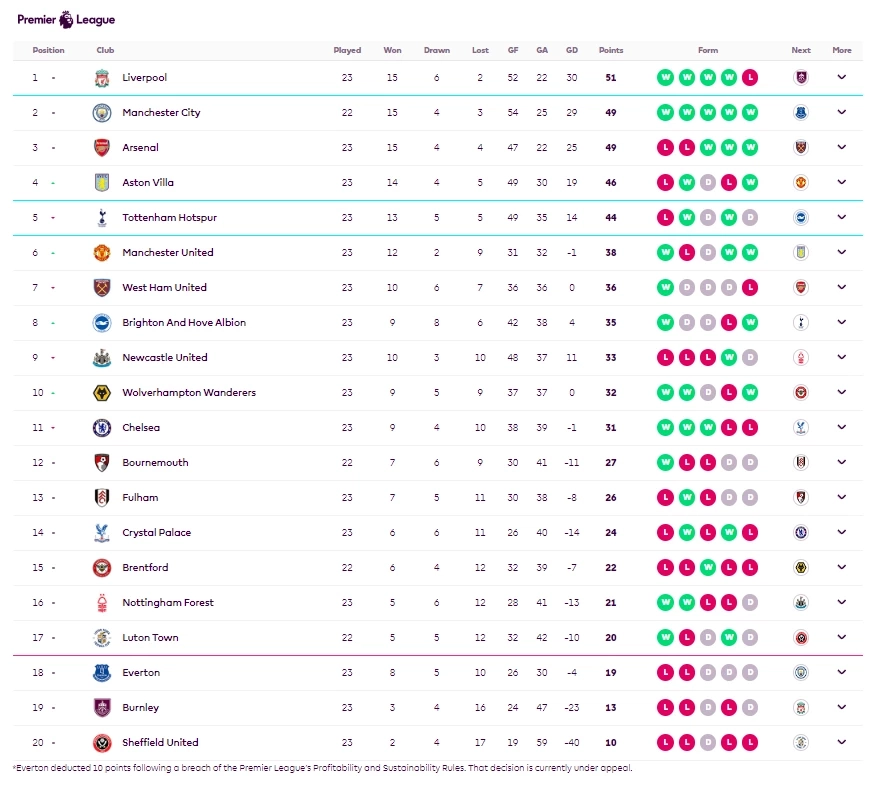
Task: Click the Arsenal club crest
Action: (x=101, y=148)
